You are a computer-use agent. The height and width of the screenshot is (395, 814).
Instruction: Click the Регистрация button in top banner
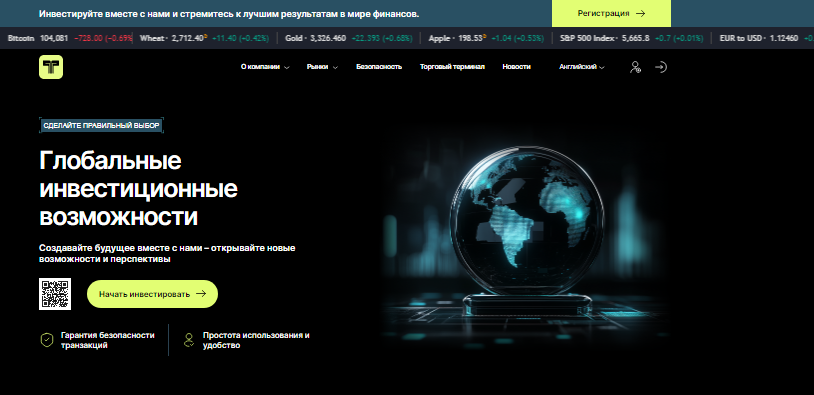611,13
